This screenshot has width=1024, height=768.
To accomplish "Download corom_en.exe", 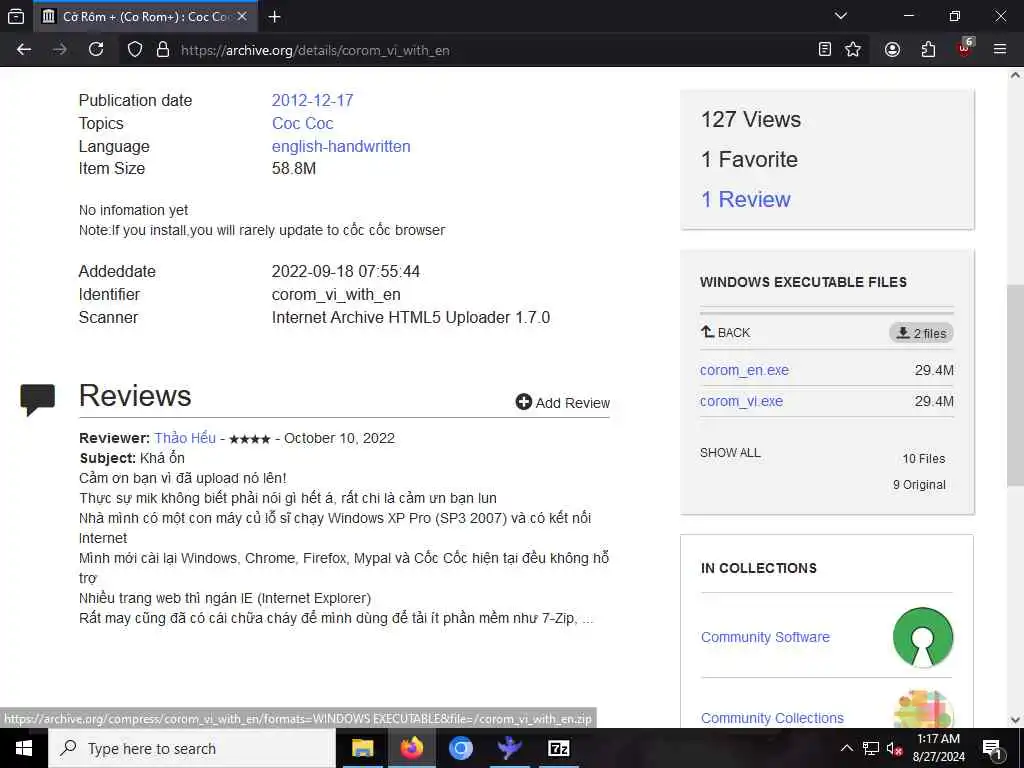I will coord(744,370).
